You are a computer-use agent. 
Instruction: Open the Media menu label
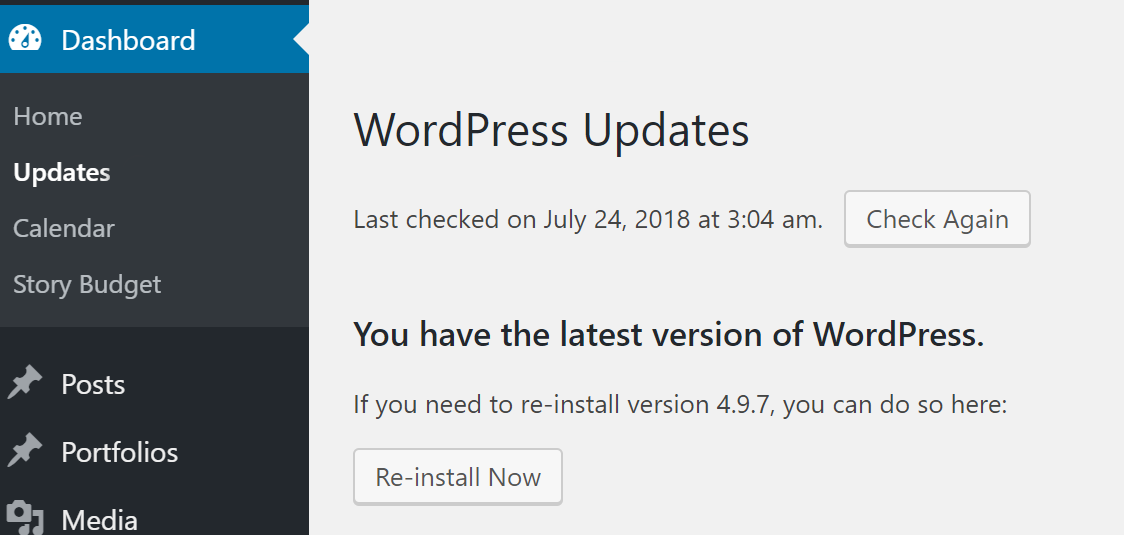[100, 520]
